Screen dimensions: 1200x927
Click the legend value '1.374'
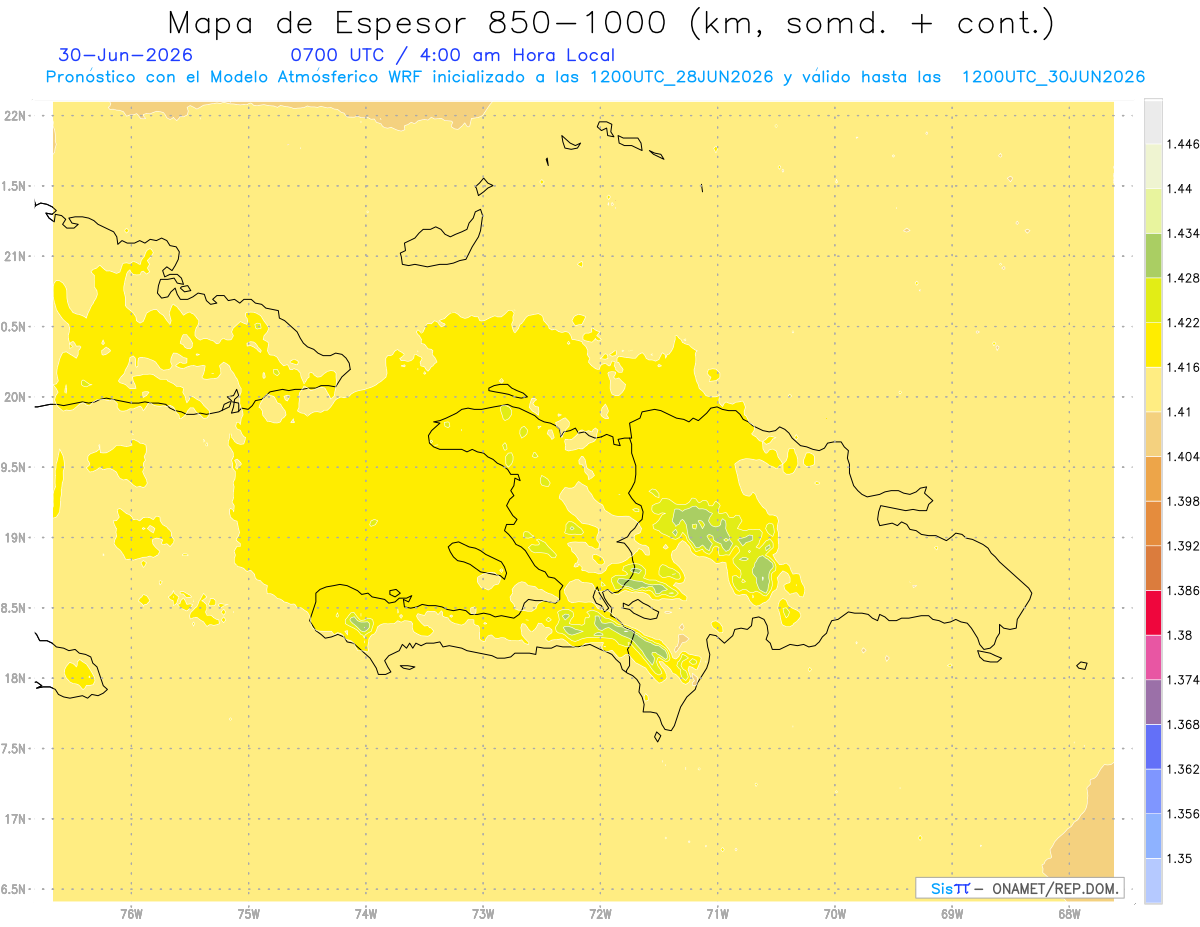[1184, 680]
